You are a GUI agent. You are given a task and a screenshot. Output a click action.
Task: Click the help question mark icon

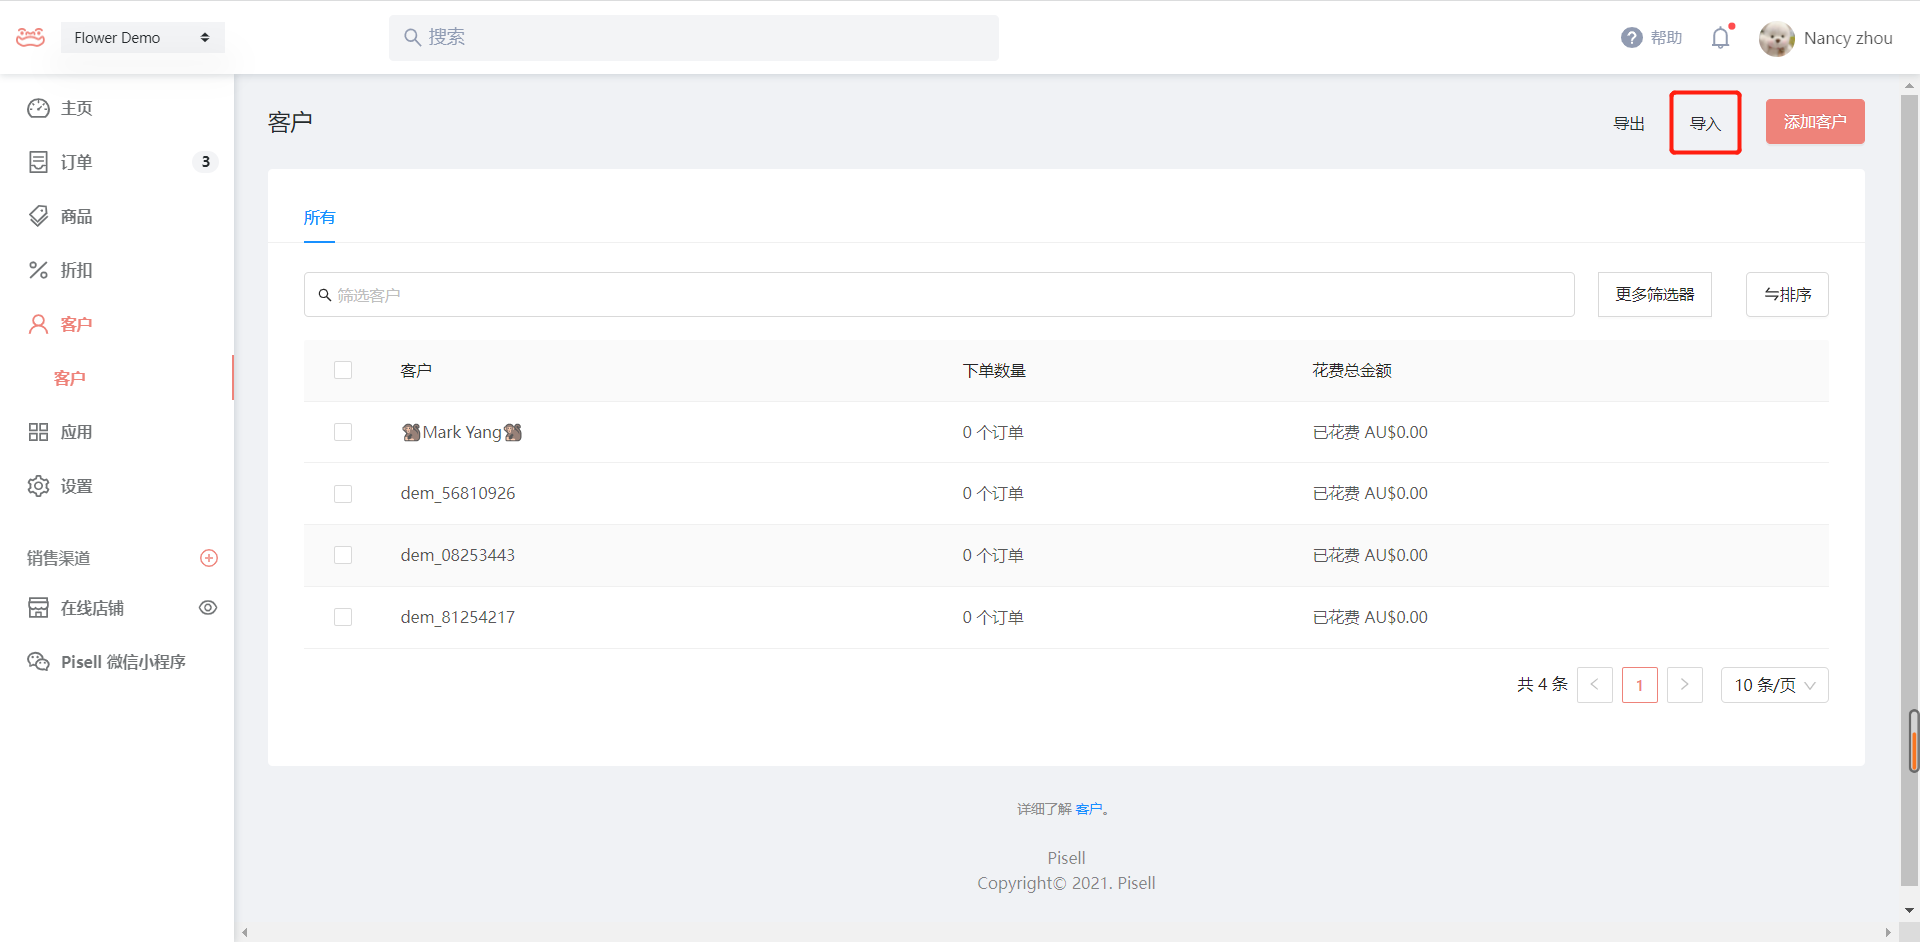tap(1632, 37)
